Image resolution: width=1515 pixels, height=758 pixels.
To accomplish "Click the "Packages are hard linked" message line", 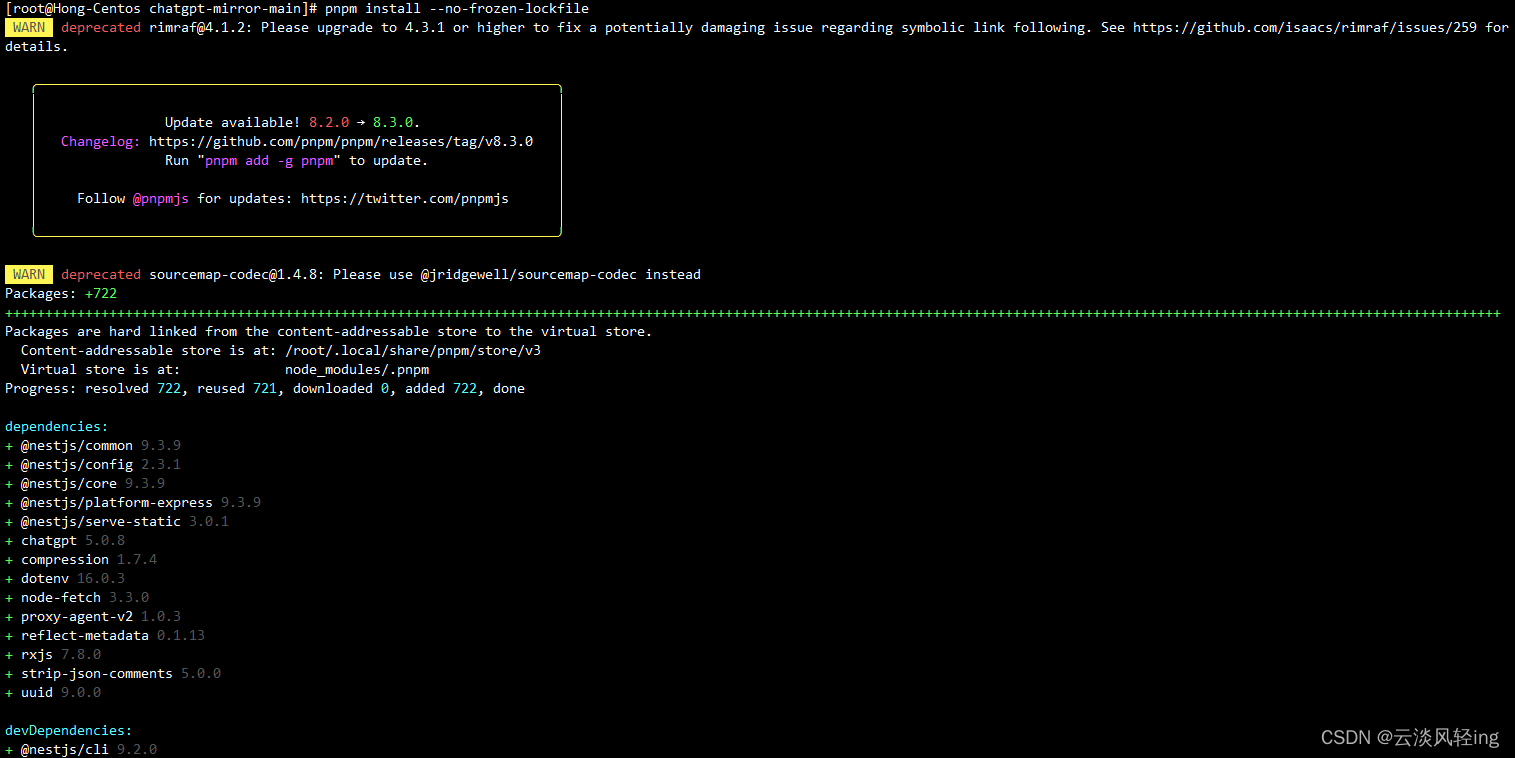I will [329, 331].
